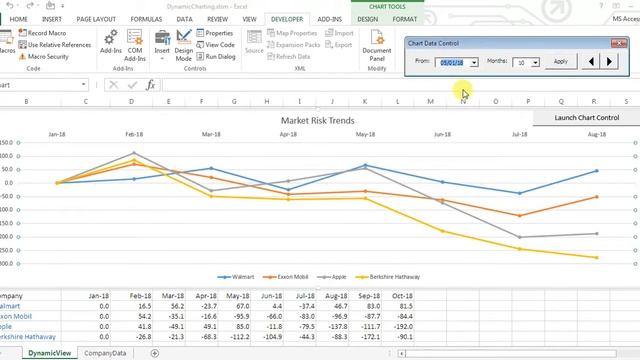The height and width of the screenshot is (360, 640).
Task: Click Run Dialog
Action: click(216, 56)
